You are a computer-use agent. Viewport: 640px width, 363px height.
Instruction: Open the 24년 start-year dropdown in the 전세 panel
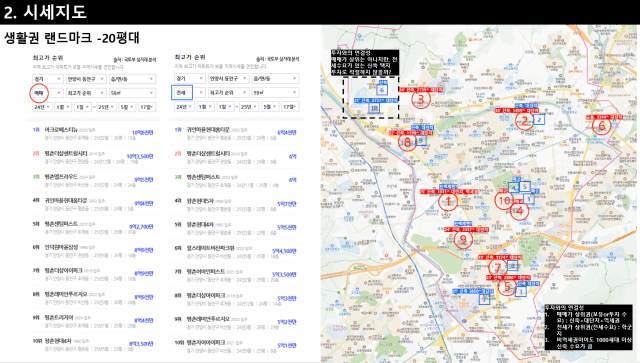coord(184,107)
